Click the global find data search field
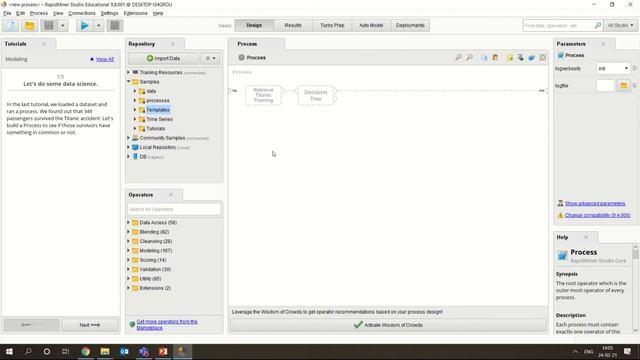The image size is (640, 360). coord(558,25)
